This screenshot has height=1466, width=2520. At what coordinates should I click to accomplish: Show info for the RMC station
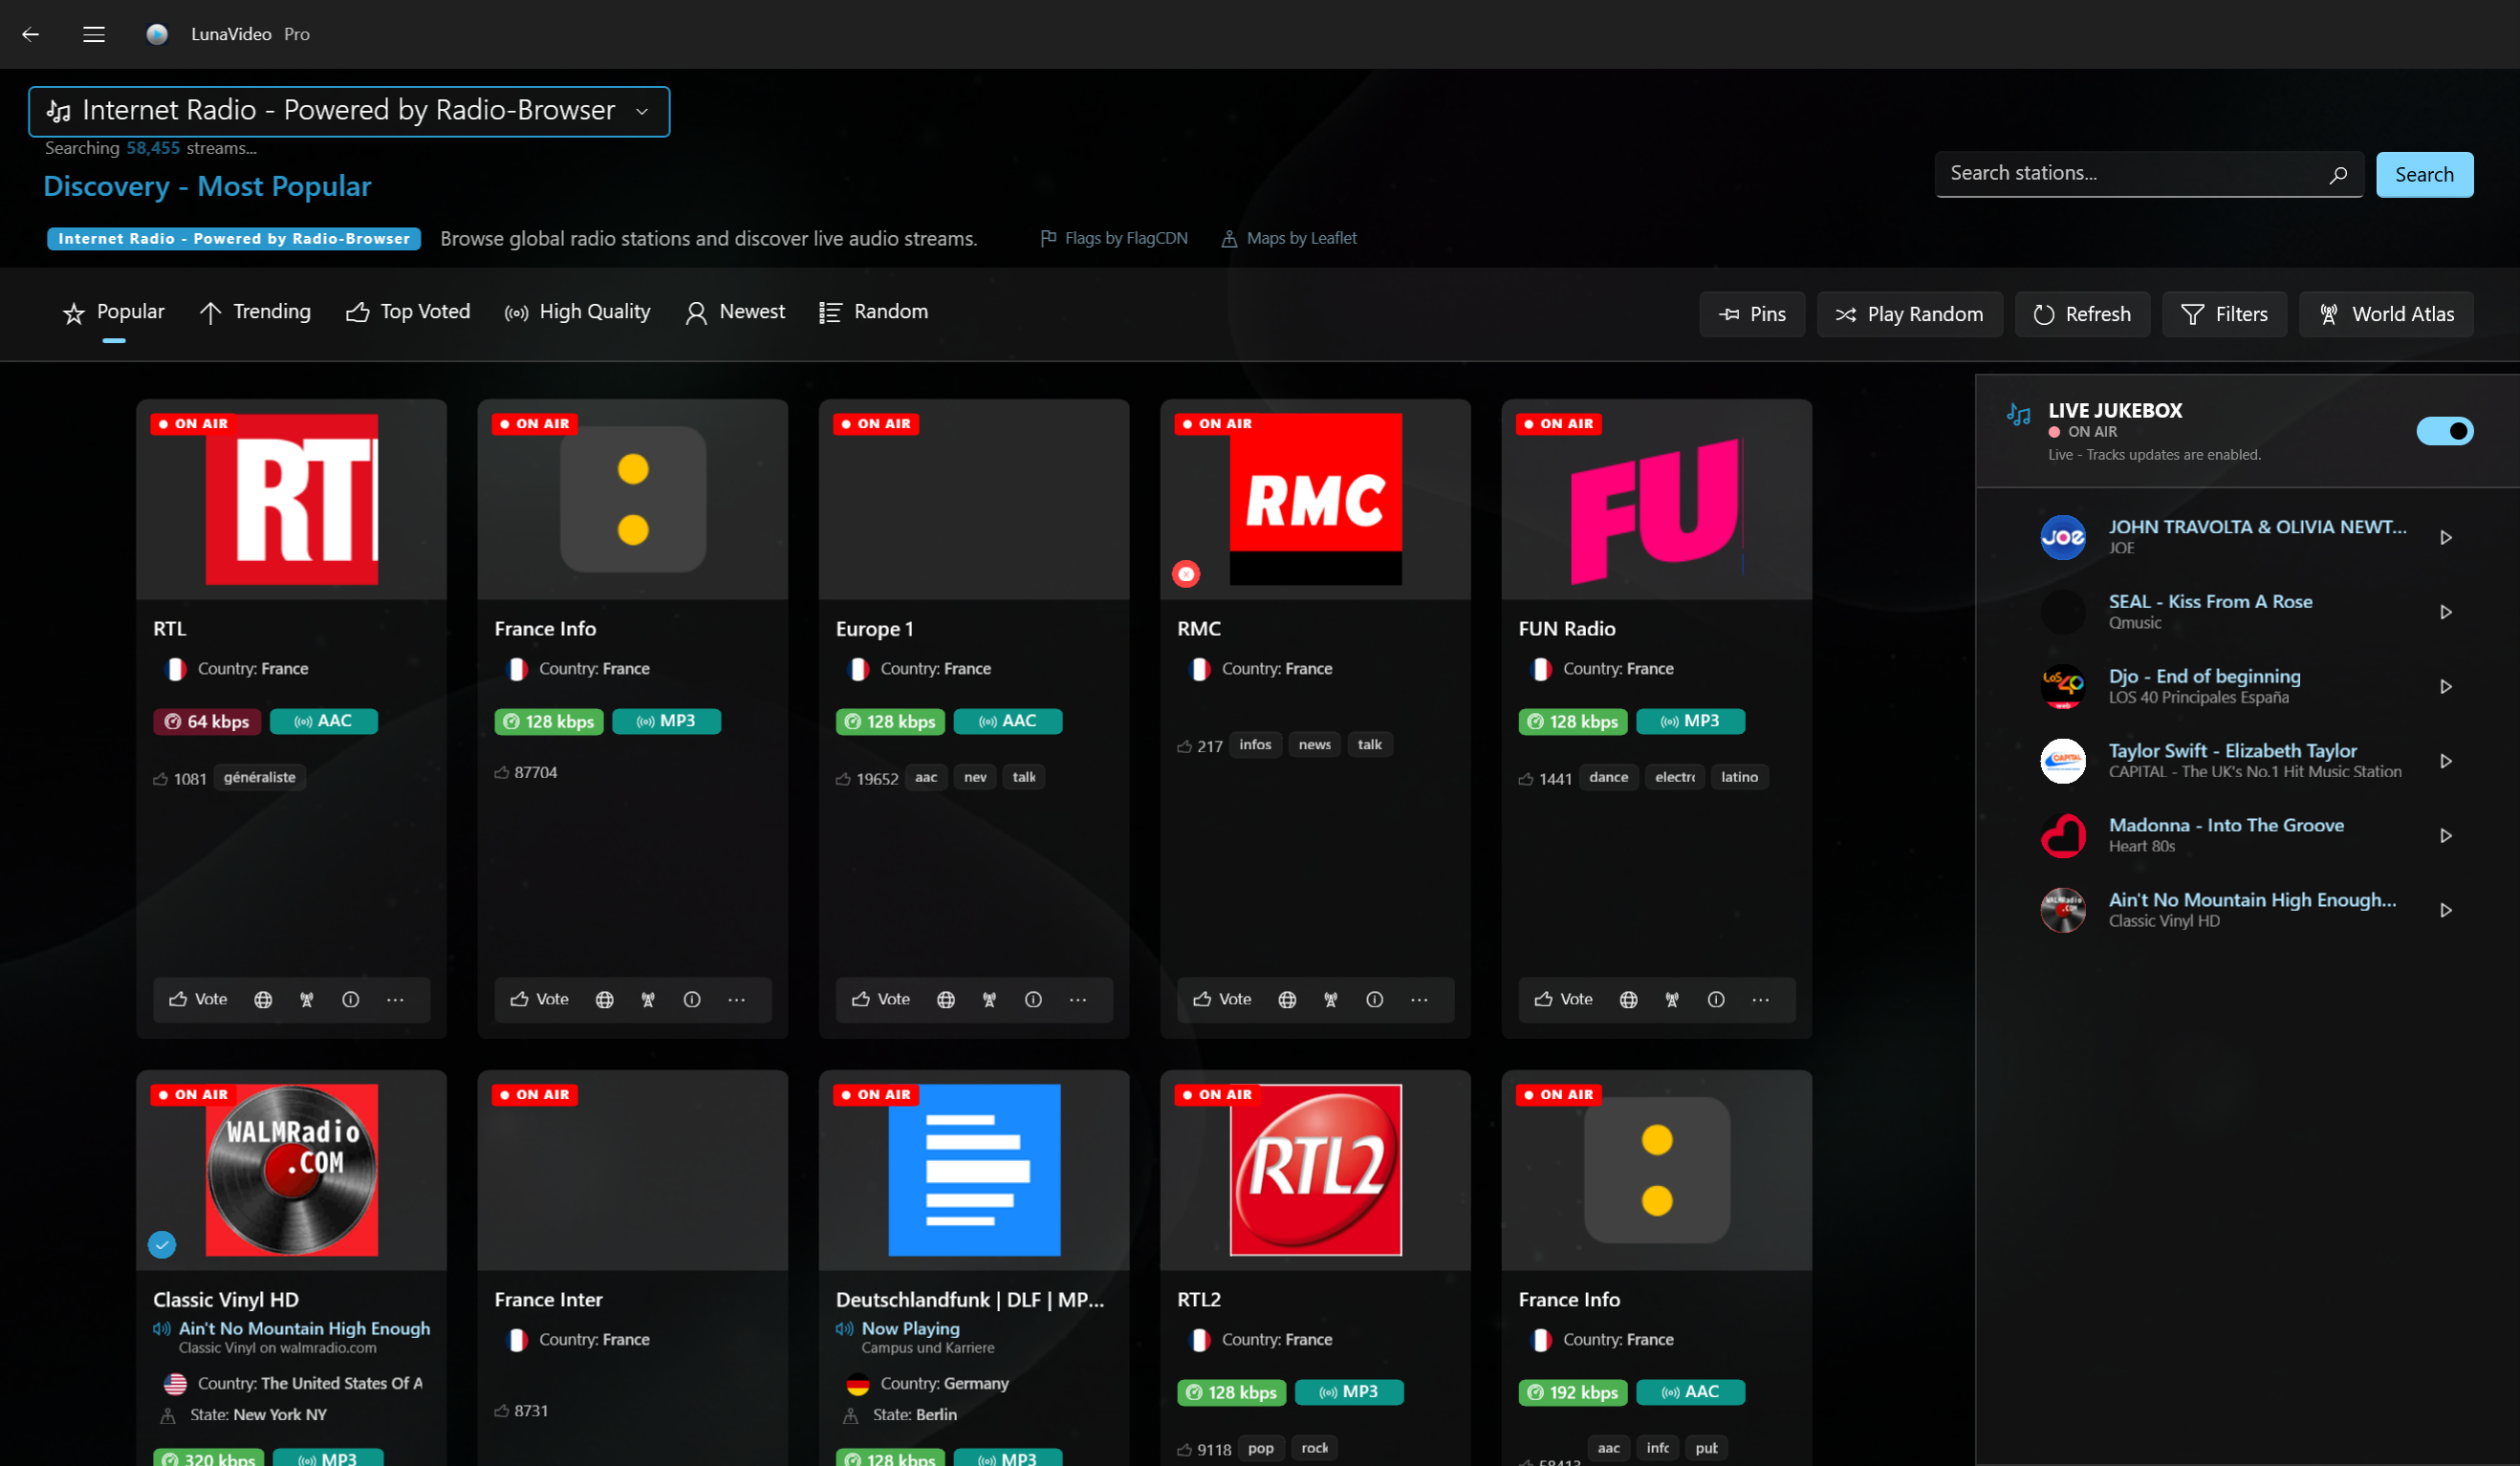(1375, 999)
